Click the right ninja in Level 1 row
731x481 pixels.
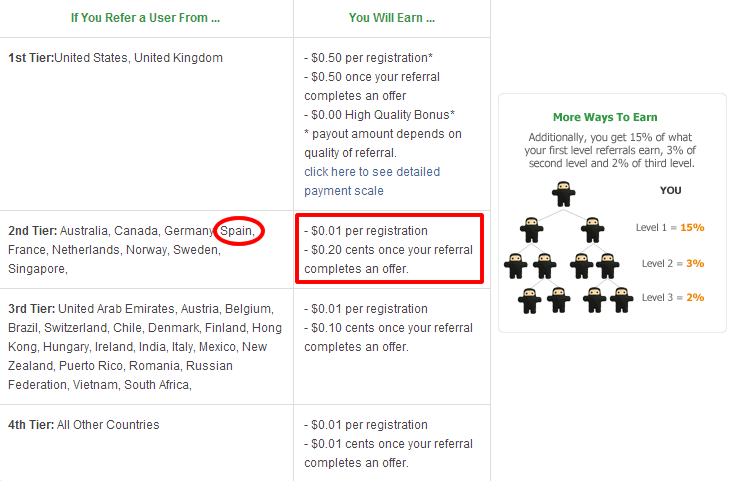click(x=592, y=229)
